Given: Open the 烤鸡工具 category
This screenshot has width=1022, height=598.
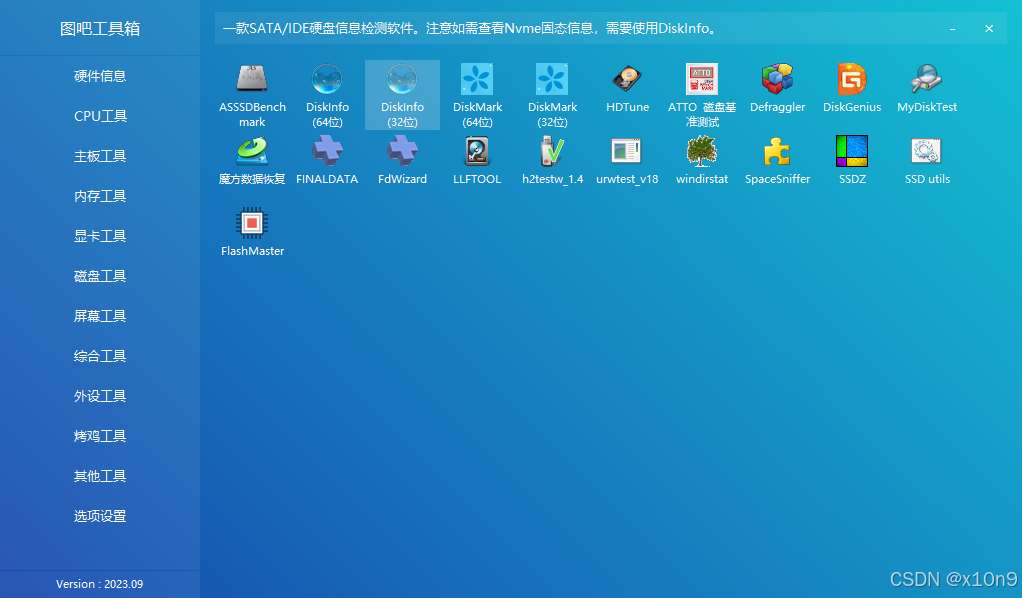Looking at the screenshot, I should (x=100, y=436).
